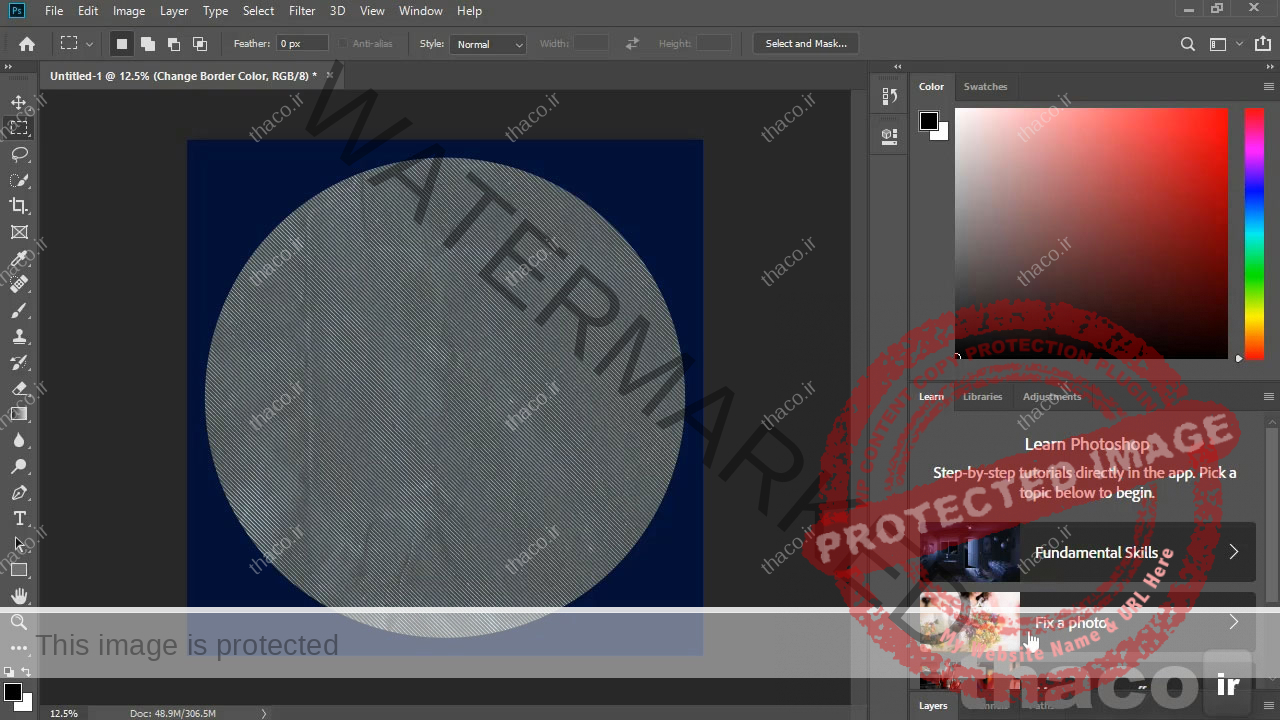Click Select and Mask button
Viewport: 1280px width, 720px height.
806,44
